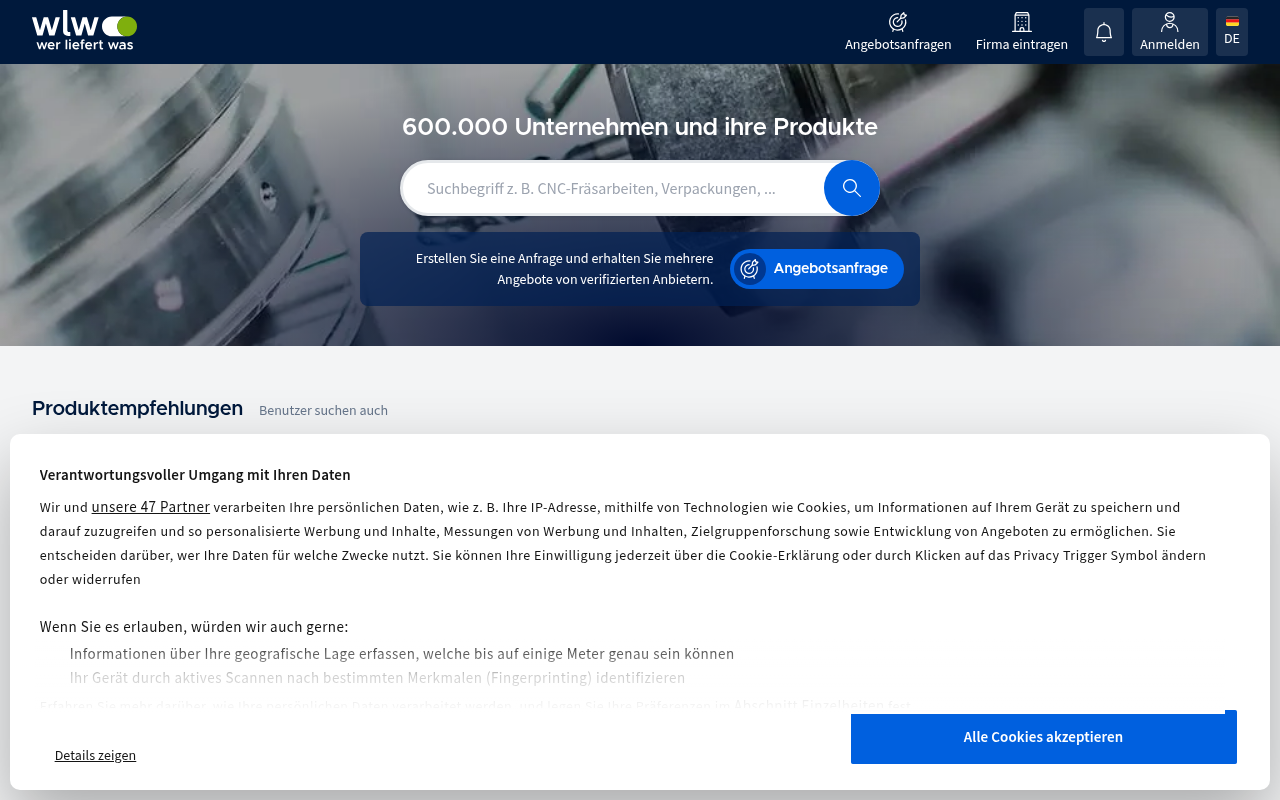The height and width of the screenshot is (800, 1280).
Task: Accept all cookies with Alle Cookies akzeptieren
Action: 1043,737
